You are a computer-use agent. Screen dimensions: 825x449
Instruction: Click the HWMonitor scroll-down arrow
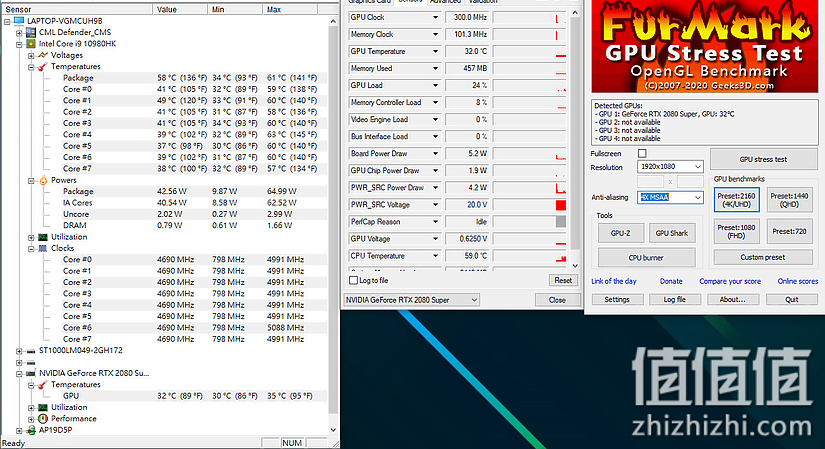coord(333,430)
